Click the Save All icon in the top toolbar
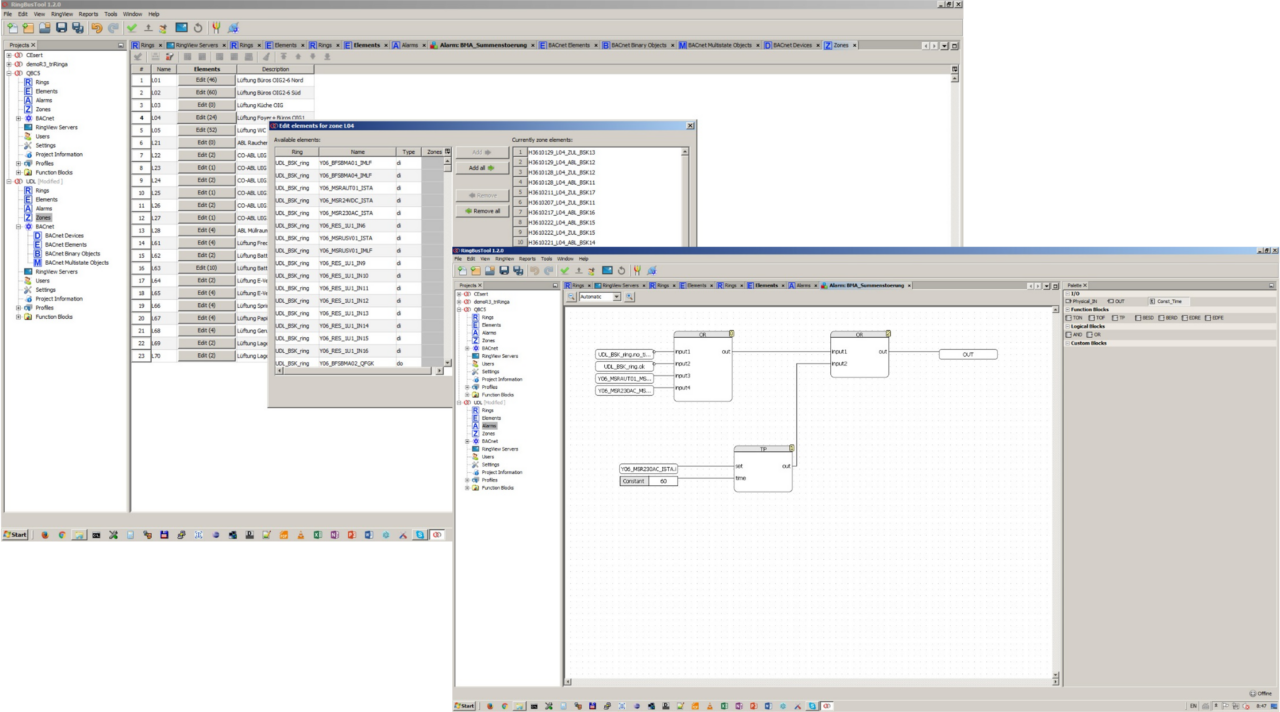 (78, 28)
